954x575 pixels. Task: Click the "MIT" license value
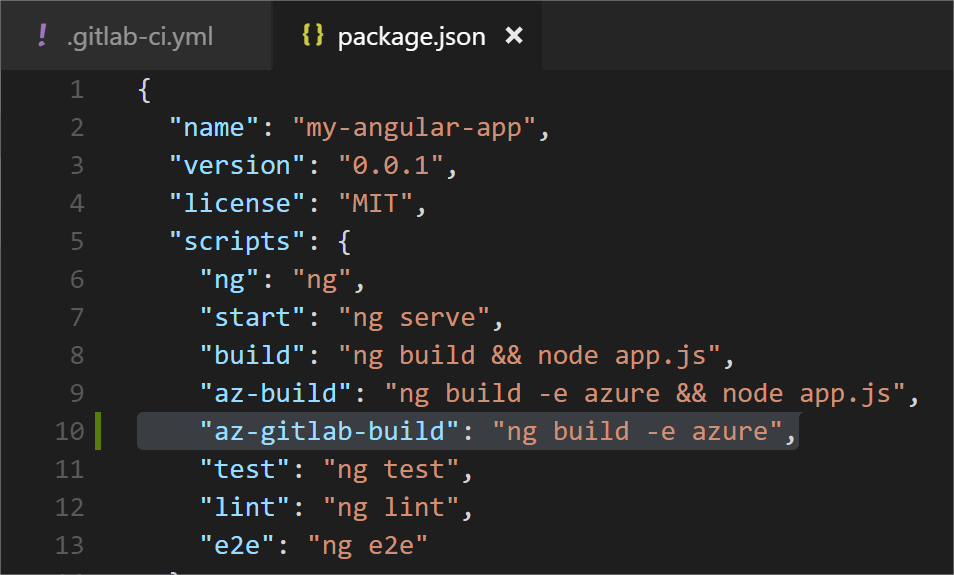tap(375, 203)
